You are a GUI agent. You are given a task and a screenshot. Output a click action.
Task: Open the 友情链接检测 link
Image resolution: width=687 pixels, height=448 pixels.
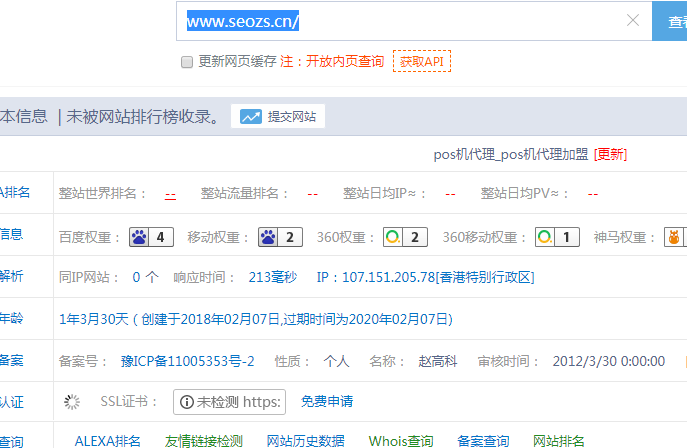point(204,441)
